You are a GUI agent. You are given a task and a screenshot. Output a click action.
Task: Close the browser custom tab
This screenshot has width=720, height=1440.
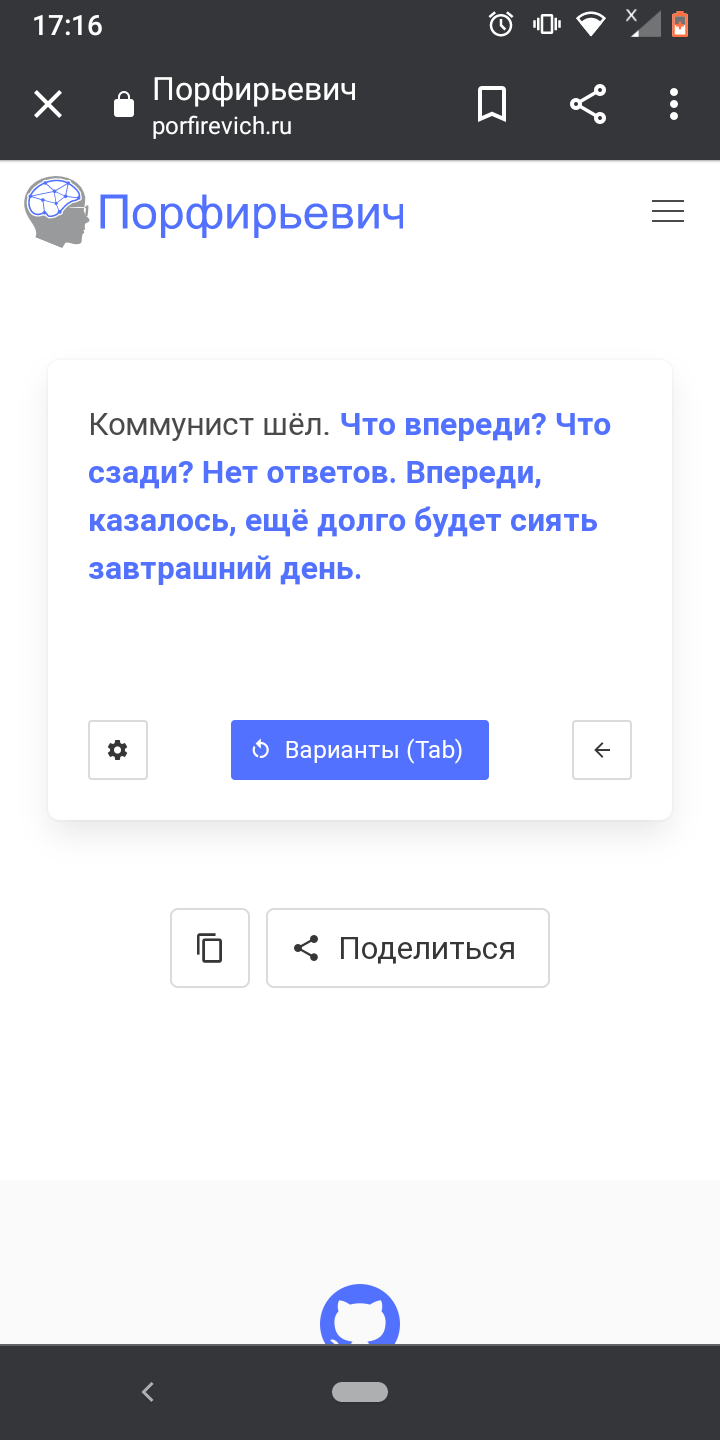click(x=48, y=104)
